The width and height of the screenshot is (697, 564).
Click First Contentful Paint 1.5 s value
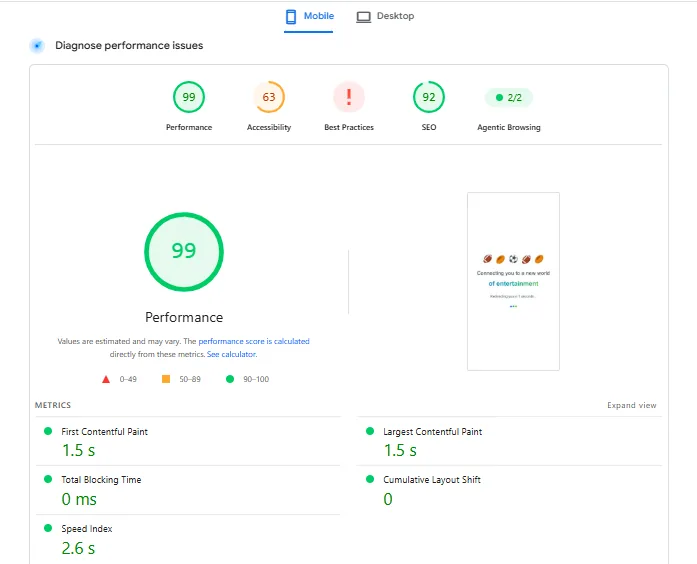click(79, 451)
